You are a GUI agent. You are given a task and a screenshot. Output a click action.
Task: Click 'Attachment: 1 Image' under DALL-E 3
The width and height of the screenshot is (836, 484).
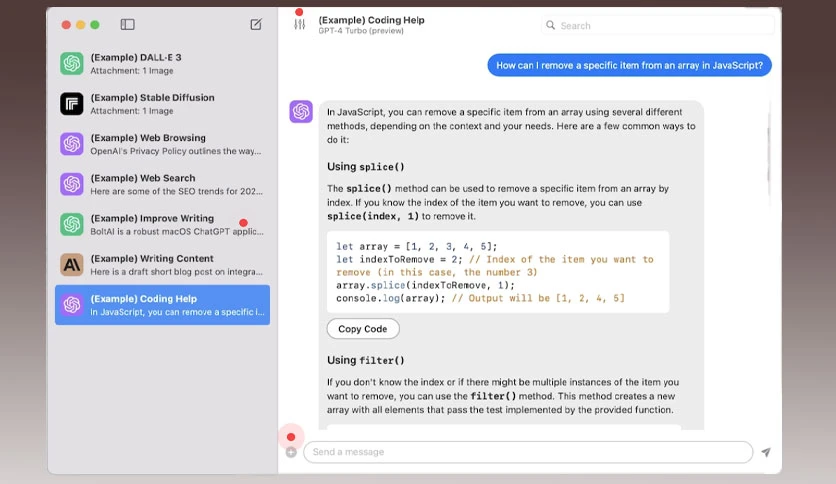(x=132, y=70)
